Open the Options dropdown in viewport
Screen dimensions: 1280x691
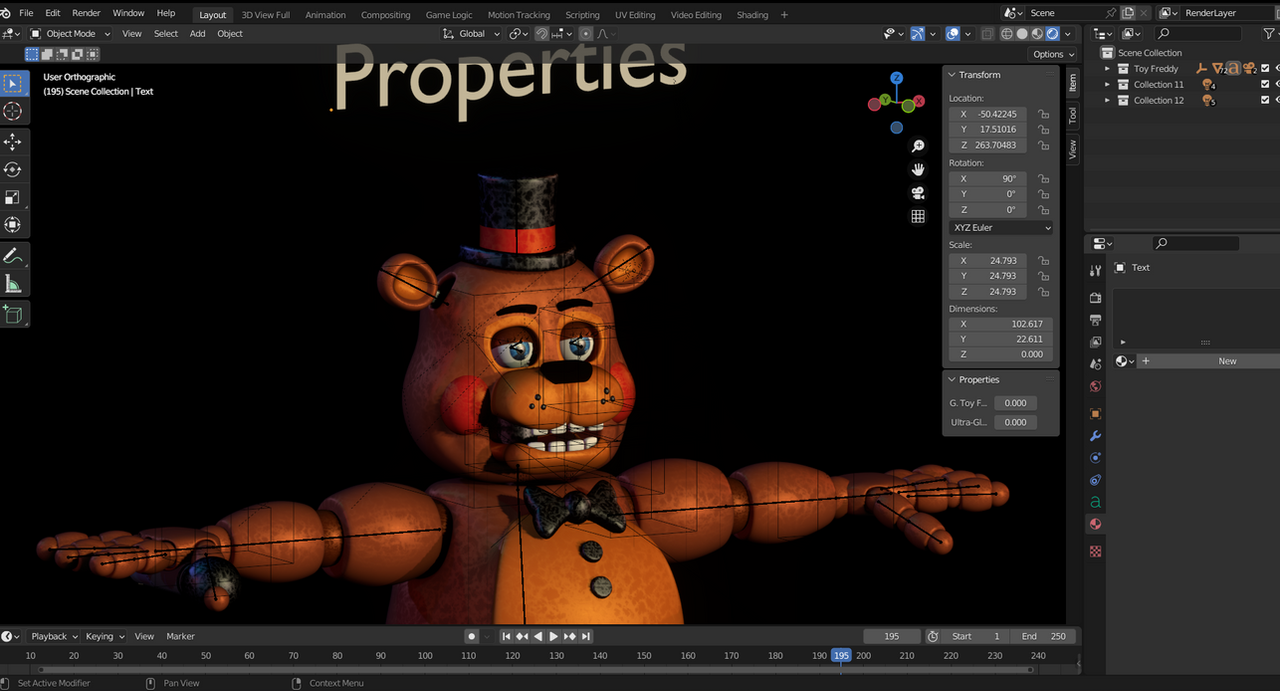click(x=1053, y=54)
